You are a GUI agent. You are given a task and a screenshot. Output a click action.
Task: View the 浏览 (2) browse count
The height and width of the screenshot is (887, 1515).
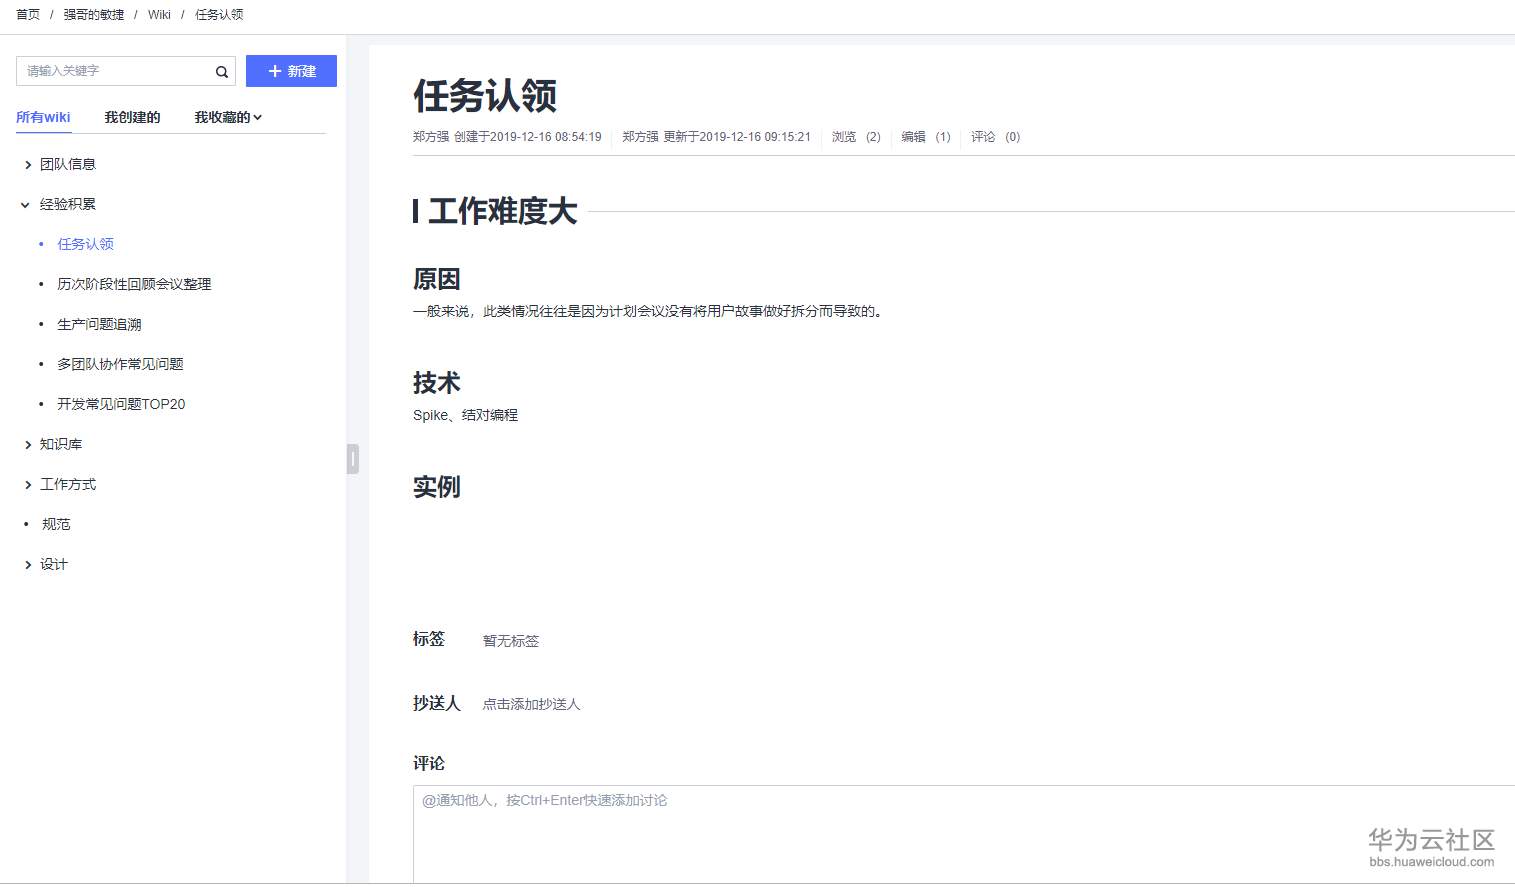pos(856,137)
